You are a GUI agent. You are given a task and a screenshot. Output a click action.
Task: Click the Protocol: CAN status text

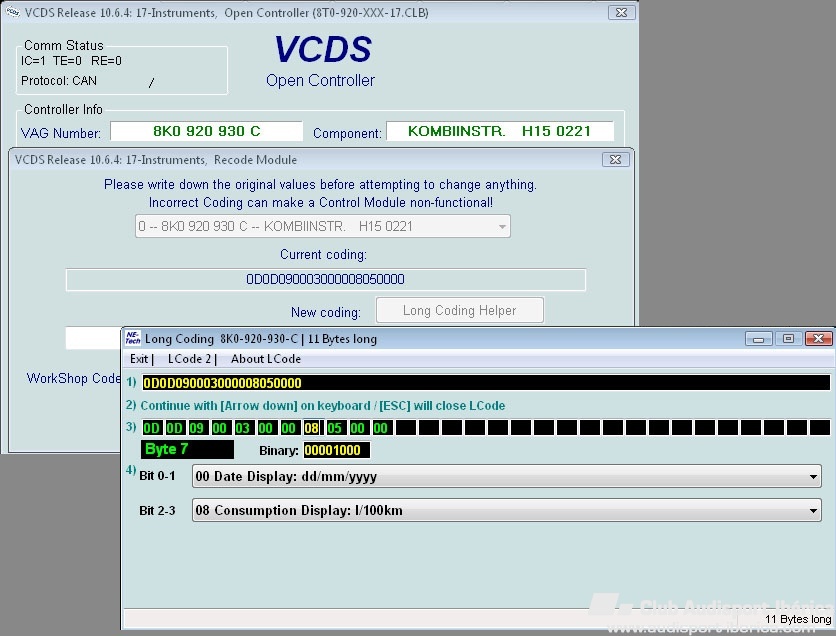point(59,80)
